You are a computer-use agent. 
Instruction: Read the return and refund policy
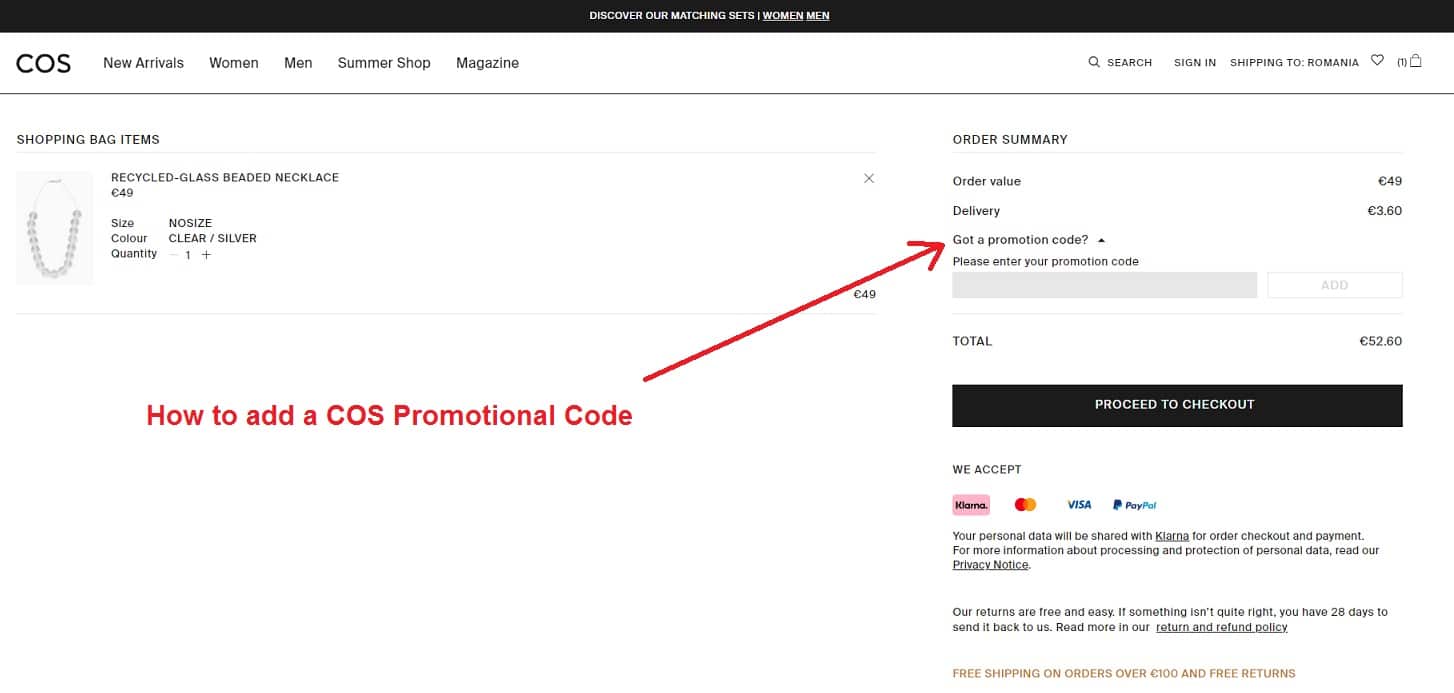pyautogui.click(x=1221, y=627)
